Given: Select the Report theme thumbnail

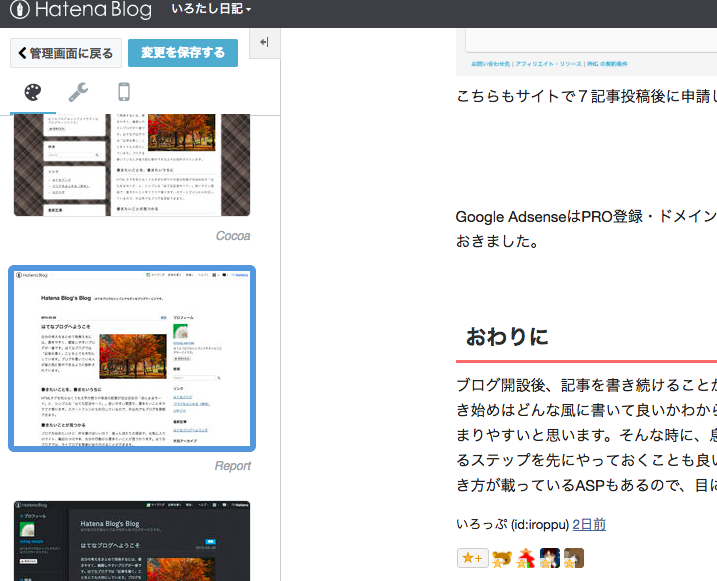Looking at the screenshot, I should point(132,358).
